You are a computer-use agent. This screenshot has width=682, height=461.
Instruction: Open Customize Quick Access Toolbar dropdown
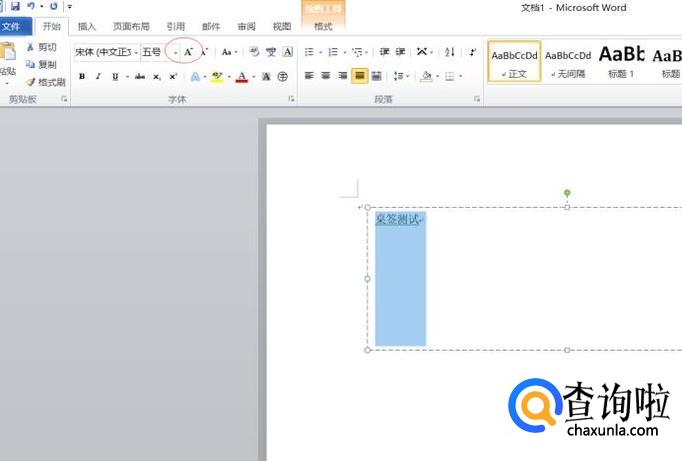(x=70, y=7)
